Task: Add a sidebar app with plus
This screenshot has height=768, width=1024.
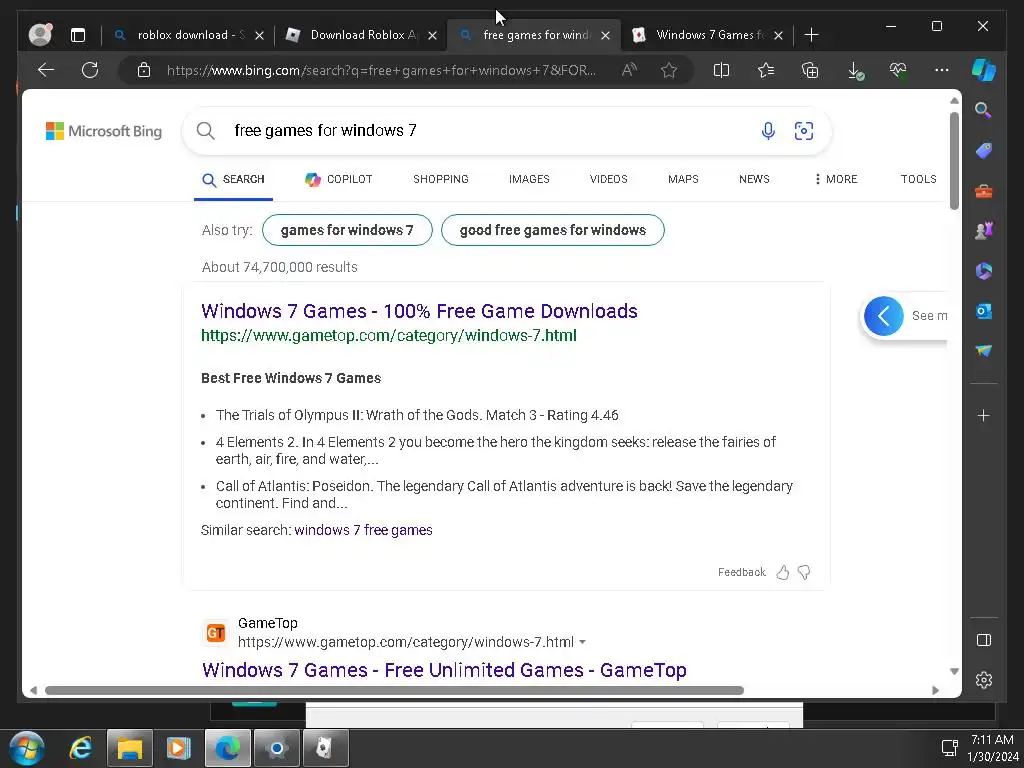Action: [x=984, y=415]
